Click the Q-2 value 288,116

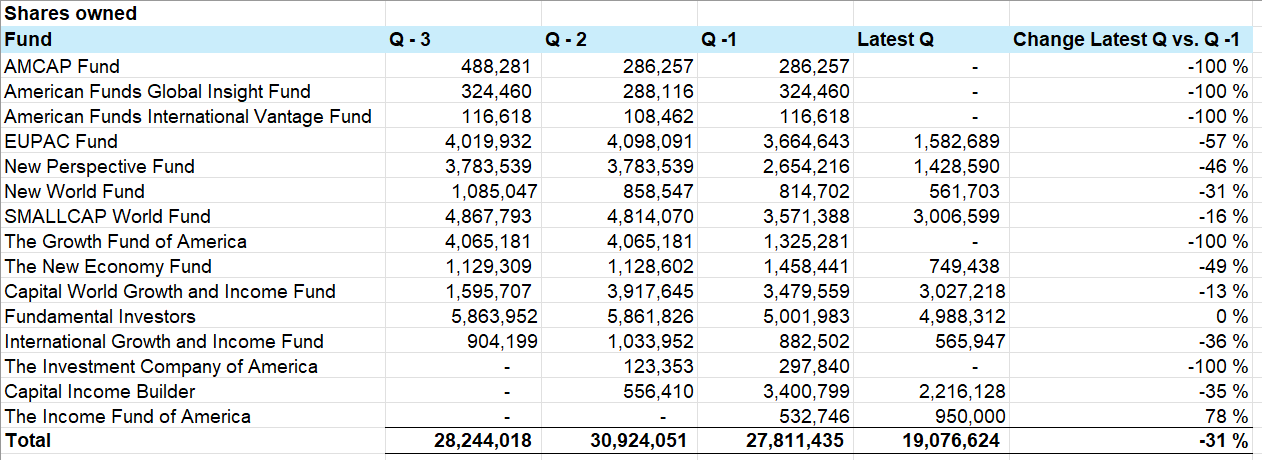coord(657,91)
